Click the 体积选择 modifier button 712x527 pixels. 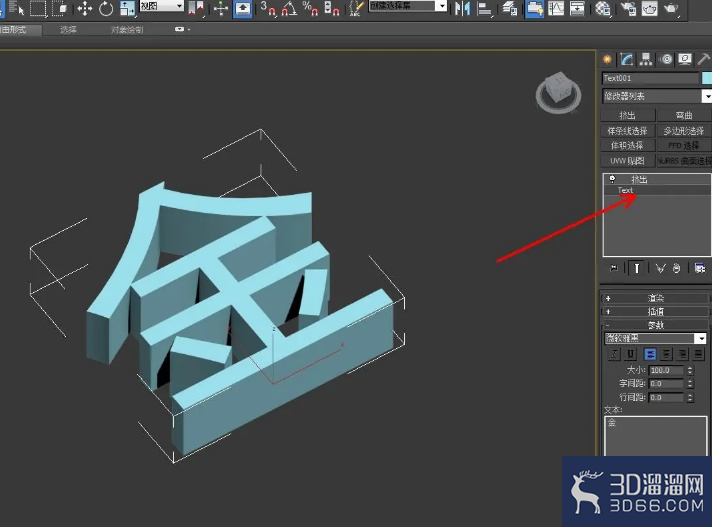click(628, 145)
